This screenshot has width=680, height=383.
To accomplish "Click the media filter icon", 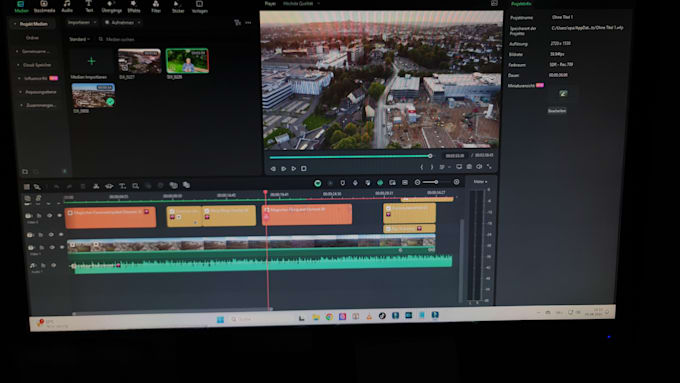I will (237, 23).
